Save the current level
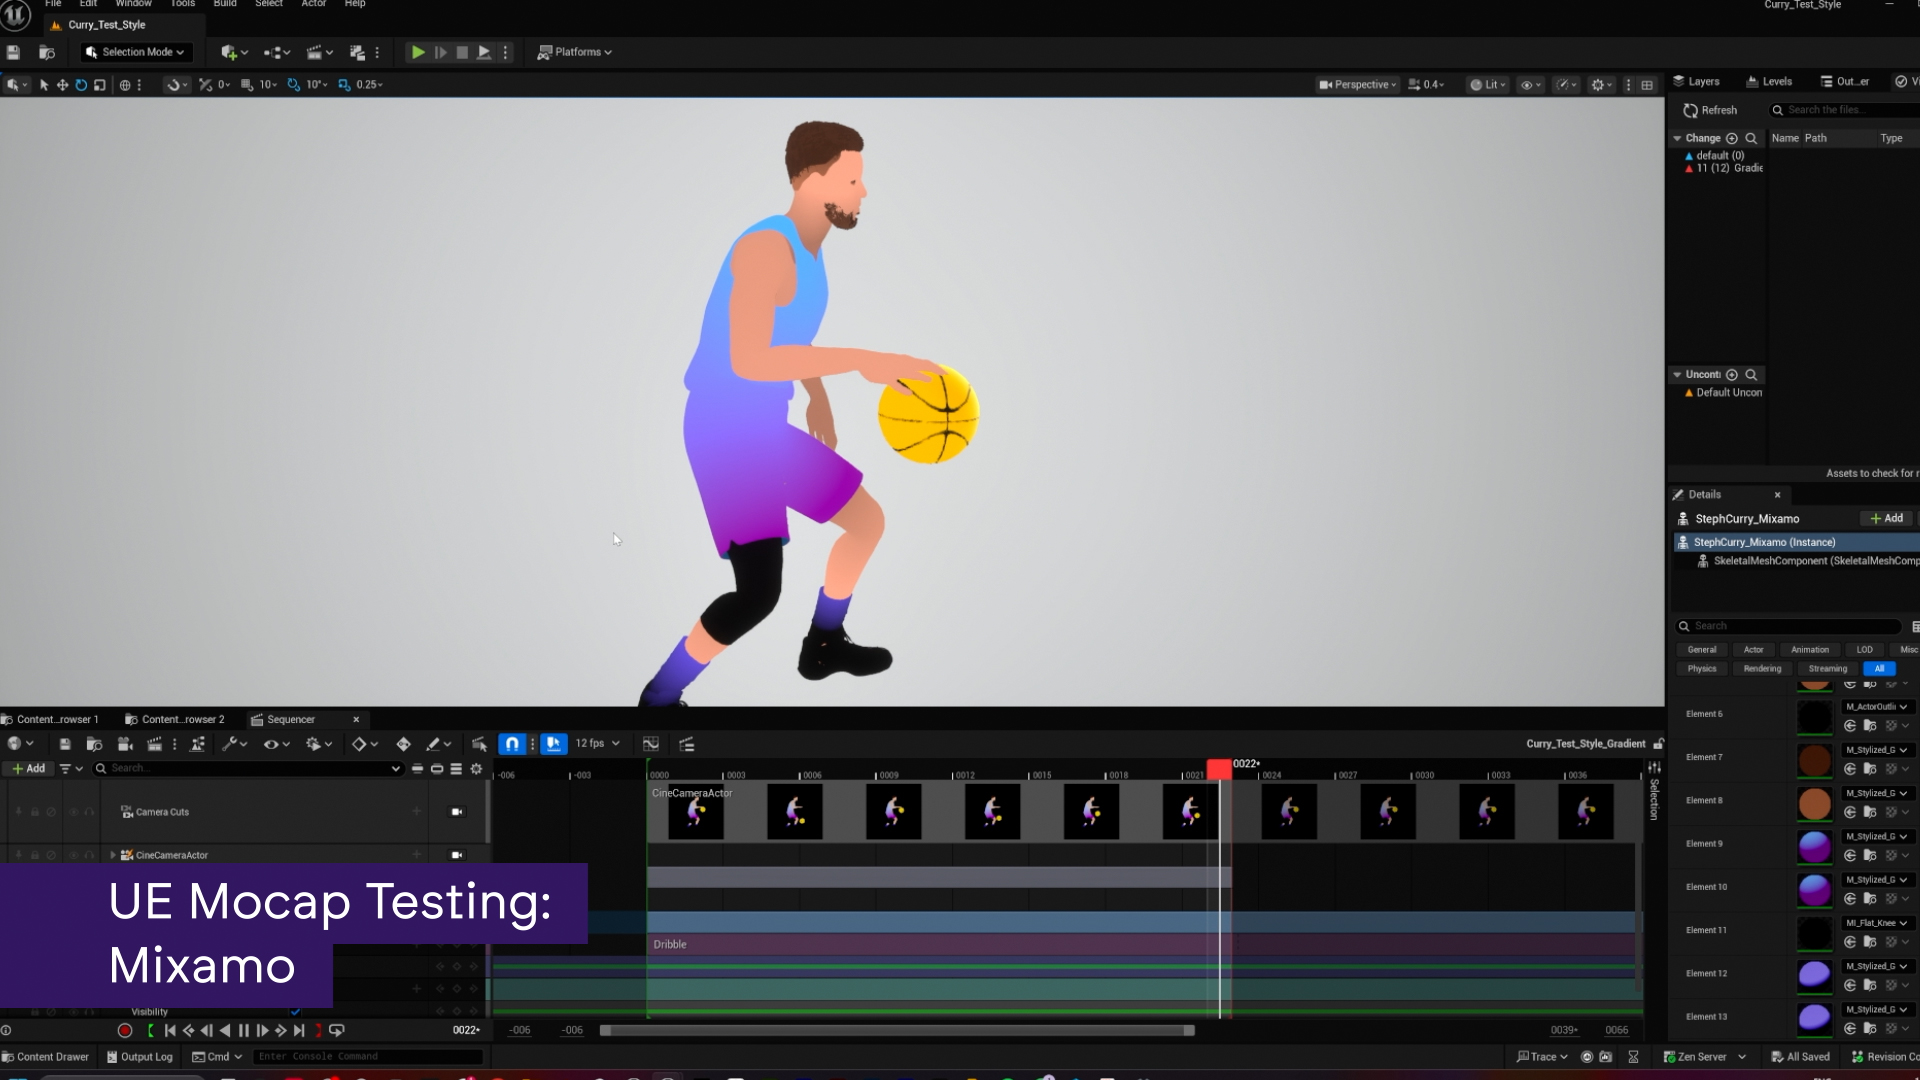The image size is (1920, 1080). tap(14, 52)
